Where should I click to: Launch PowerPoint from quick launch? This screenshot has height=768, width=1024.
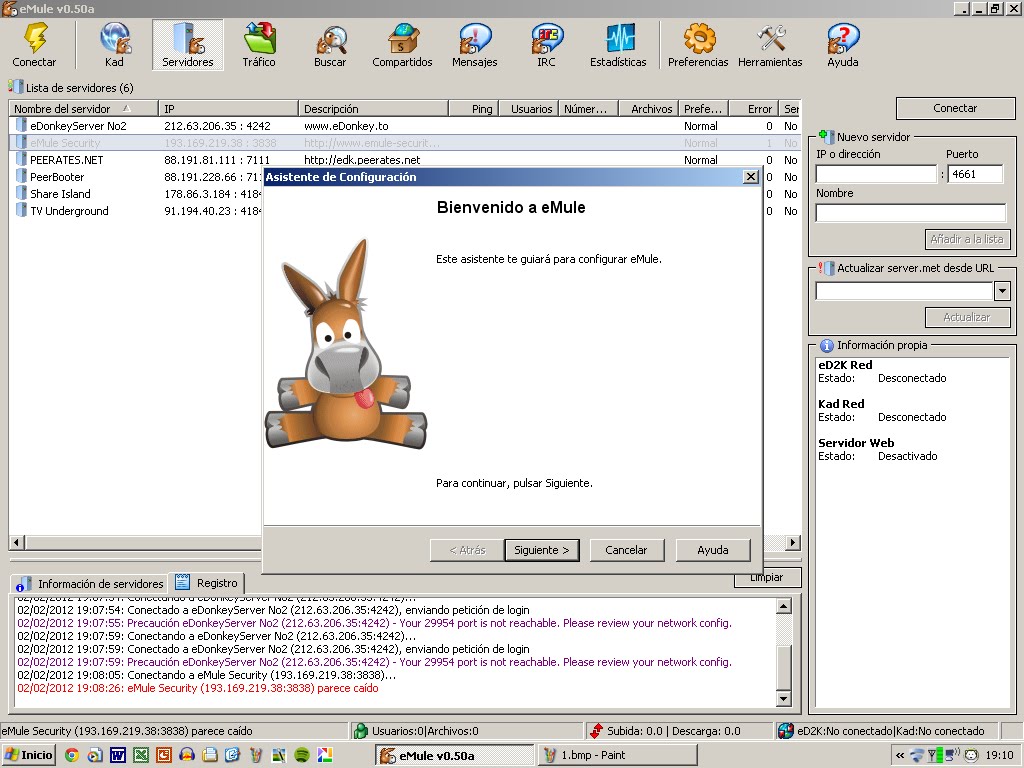[x=163, y=756]
